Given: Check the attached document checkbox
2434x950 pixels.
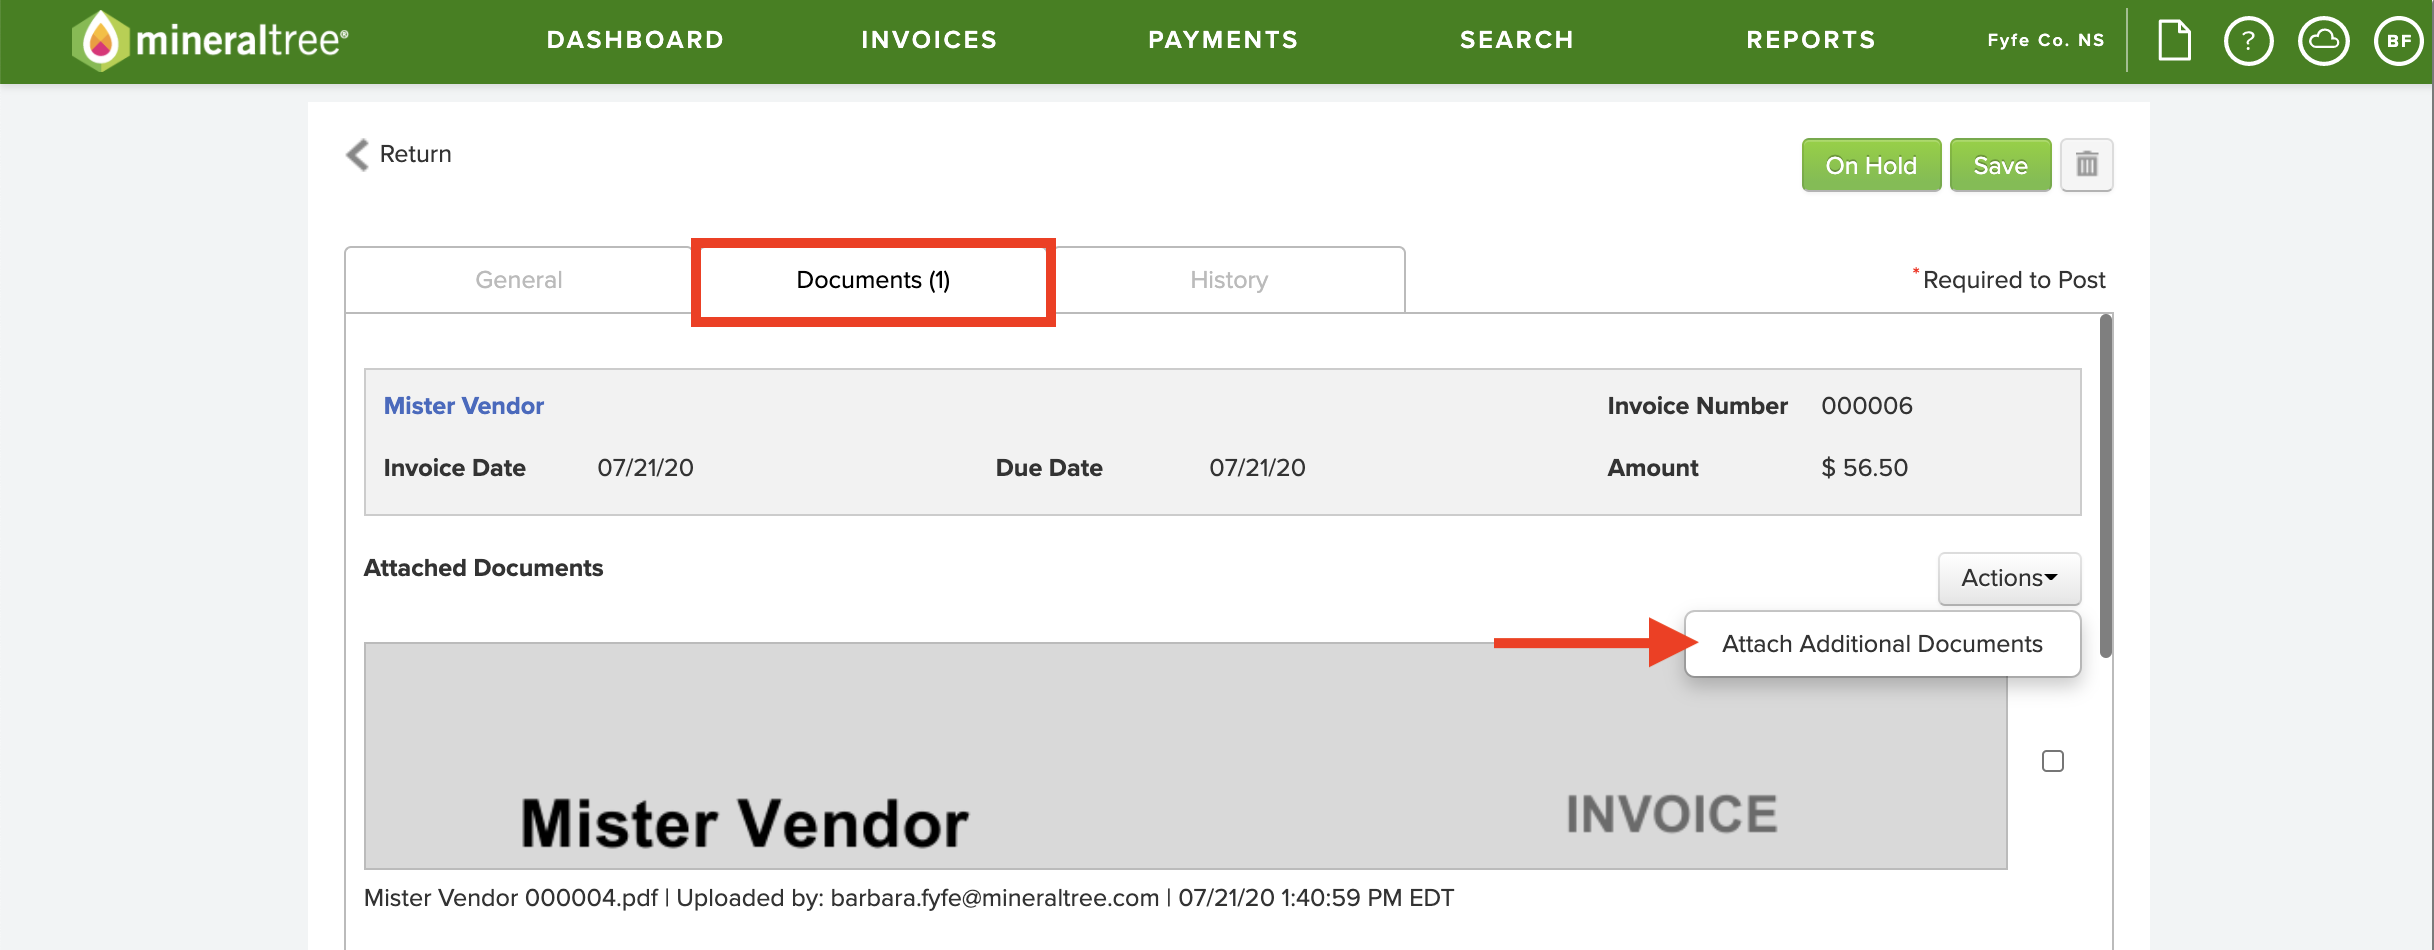Looking at the screenshot, I should [x=2052, y=761].
